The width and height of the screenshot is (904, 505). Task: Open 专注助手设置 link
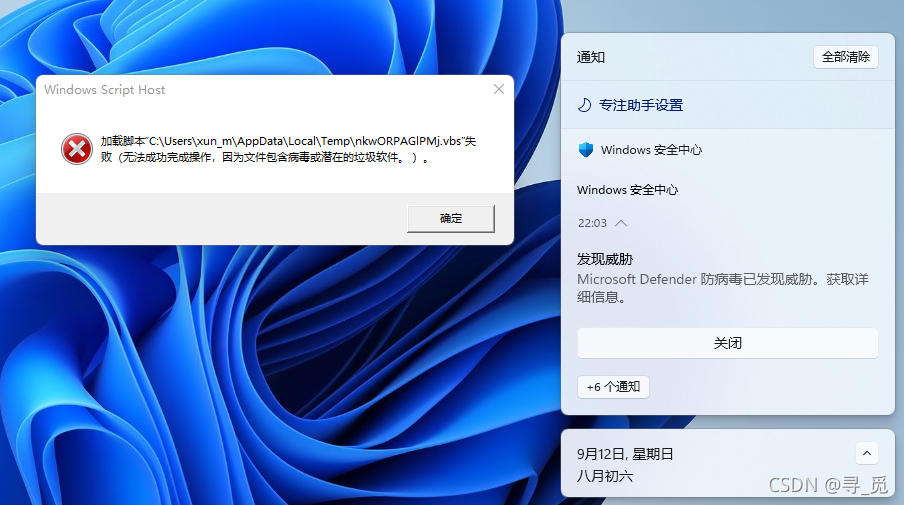641,105
